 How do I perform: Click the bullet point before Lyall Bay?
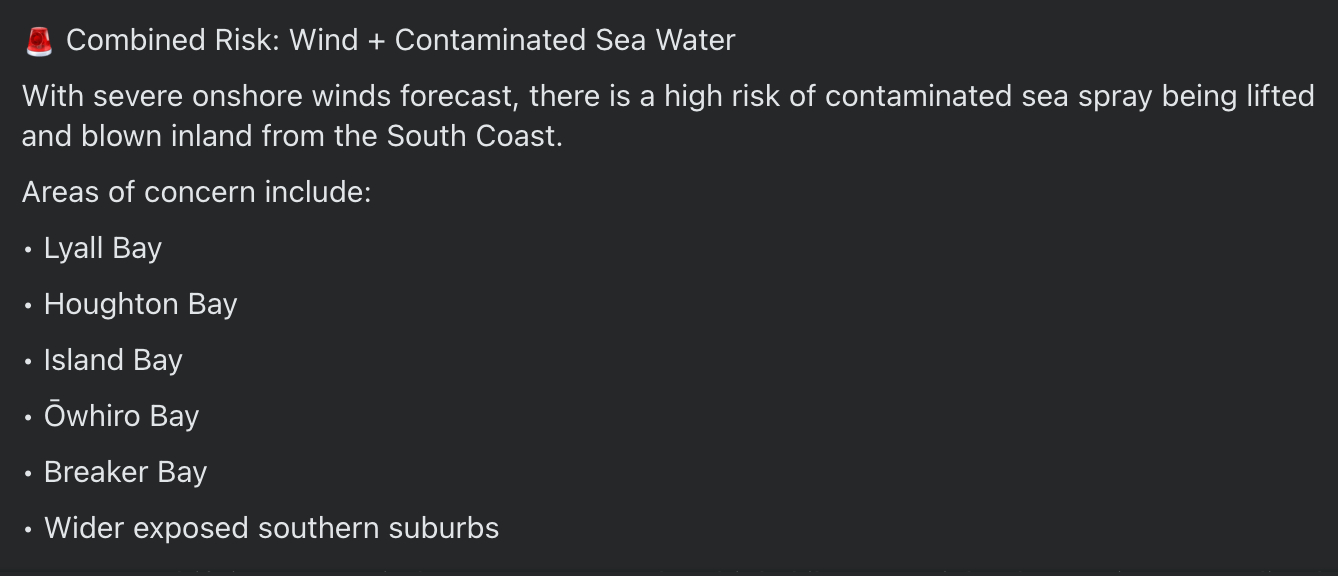pos(29,249)
